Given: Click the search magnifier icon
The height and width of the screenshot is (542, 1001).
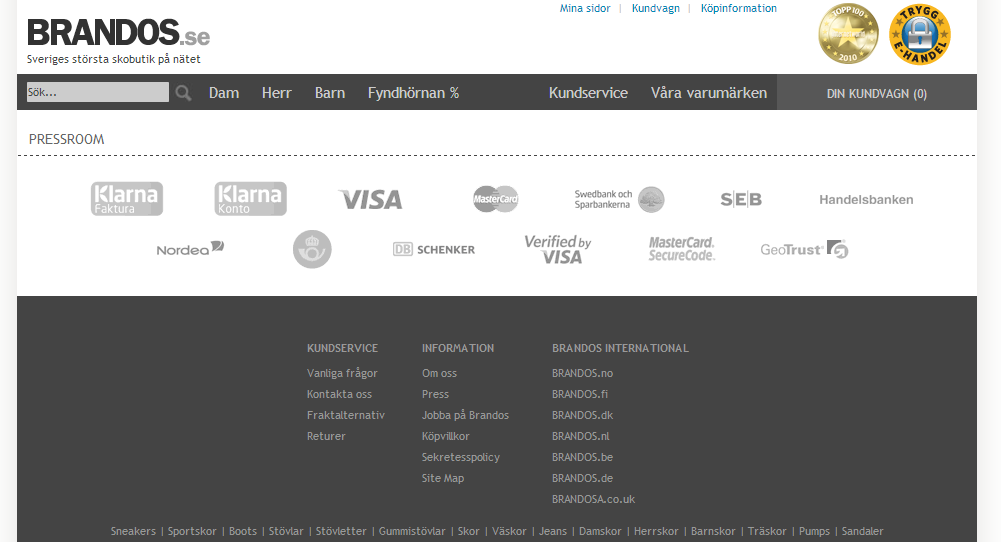Looking at the screenshot, I should (183, 93).
